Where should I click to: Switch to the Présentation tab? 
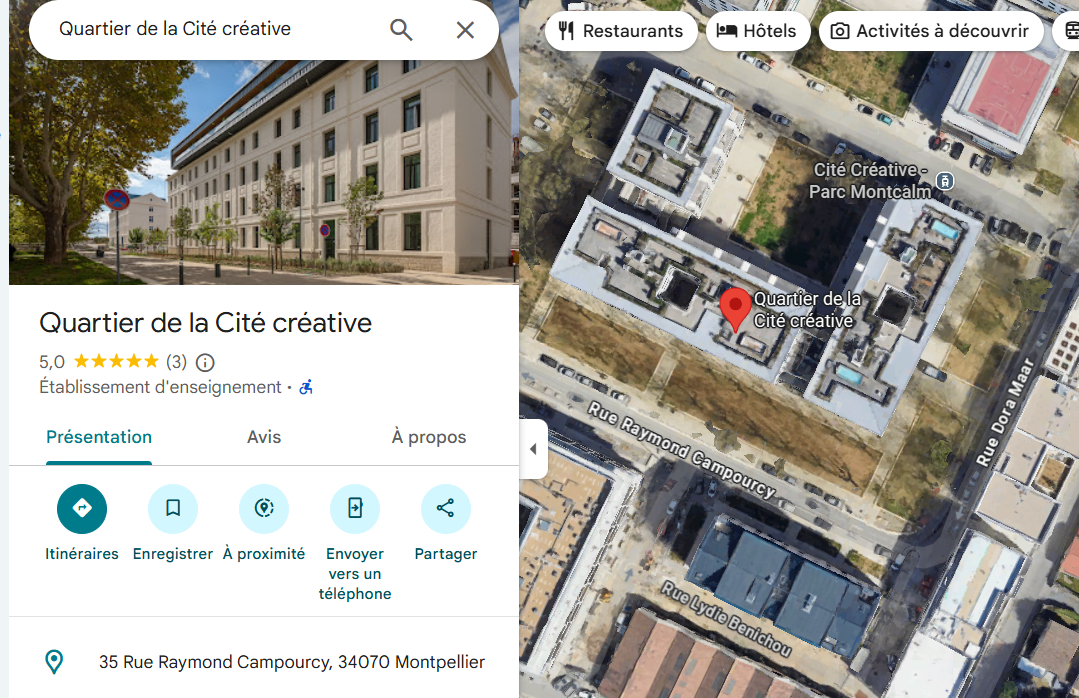[x=99, y=437]
